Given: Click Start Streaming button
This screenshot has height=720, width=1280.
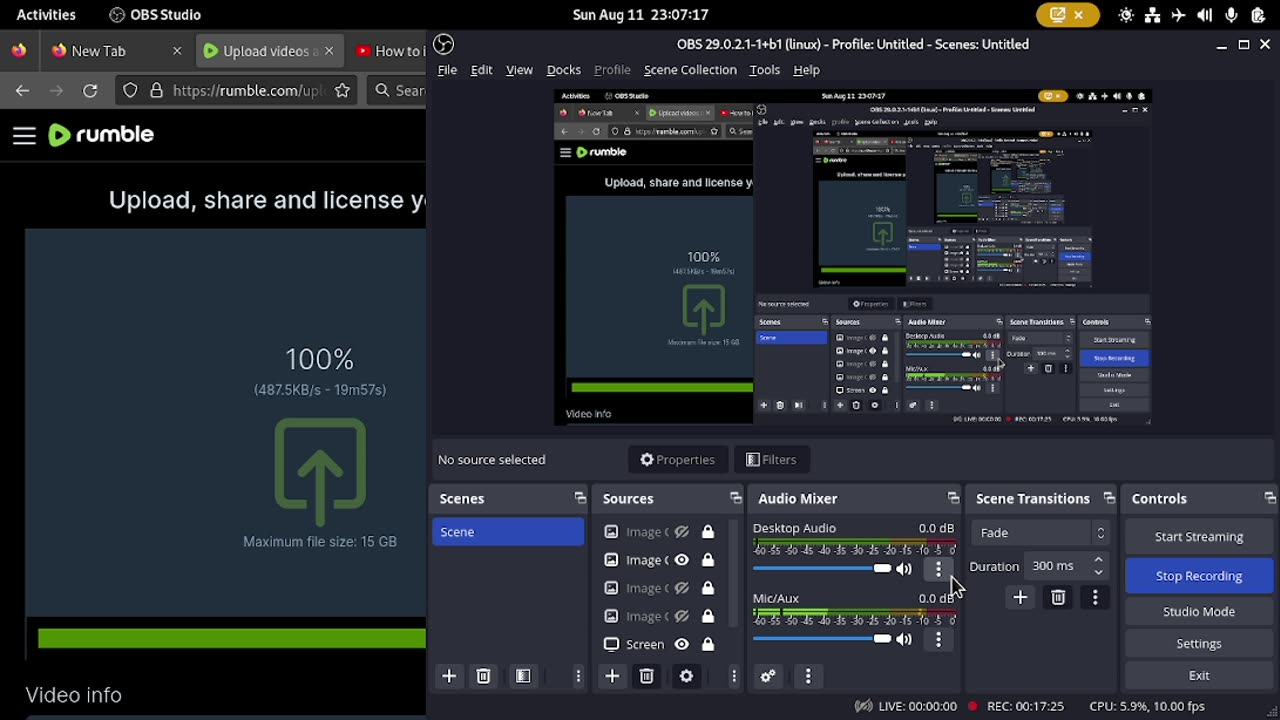Looking at the screenshot, I should 1199,536.
